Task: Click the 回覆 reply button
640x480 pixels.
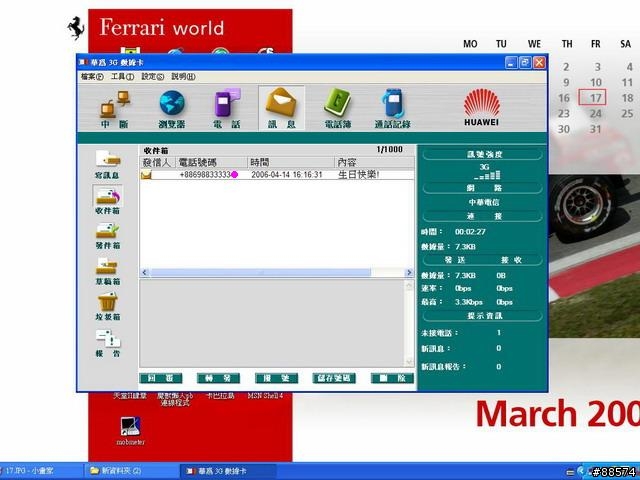Action: 160,378
